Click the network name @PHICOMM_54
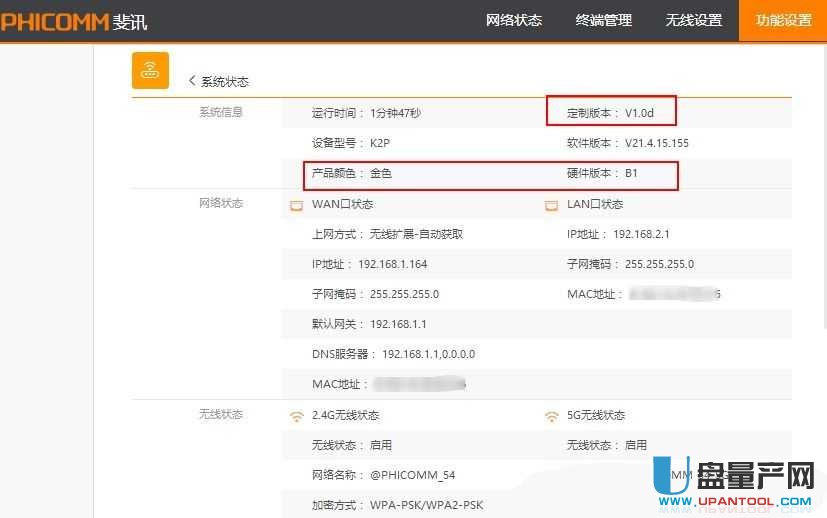This screenshot has width=827, height=518. pyautogui.click(x=412, y=475)
